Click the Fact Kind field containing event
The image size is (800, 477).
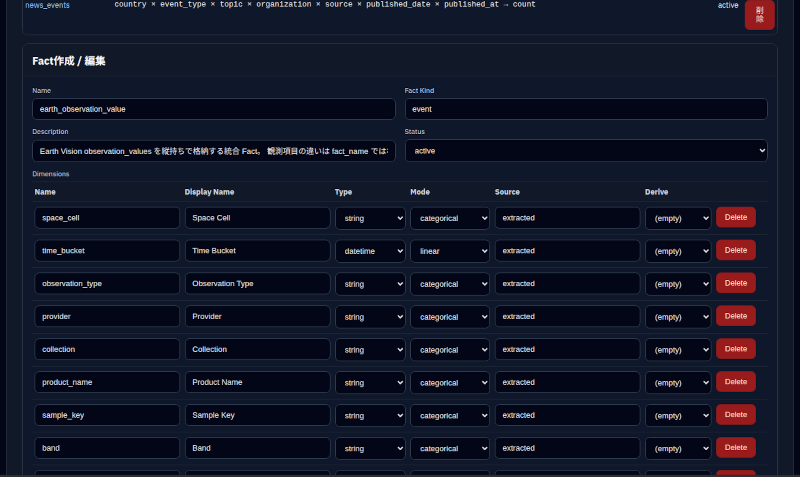tap(586, 109)
